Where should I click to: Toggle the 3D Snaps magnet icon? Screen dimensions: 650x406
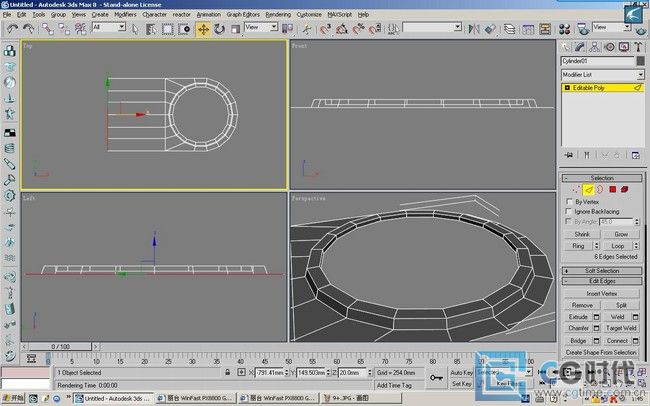coord(325,29)
